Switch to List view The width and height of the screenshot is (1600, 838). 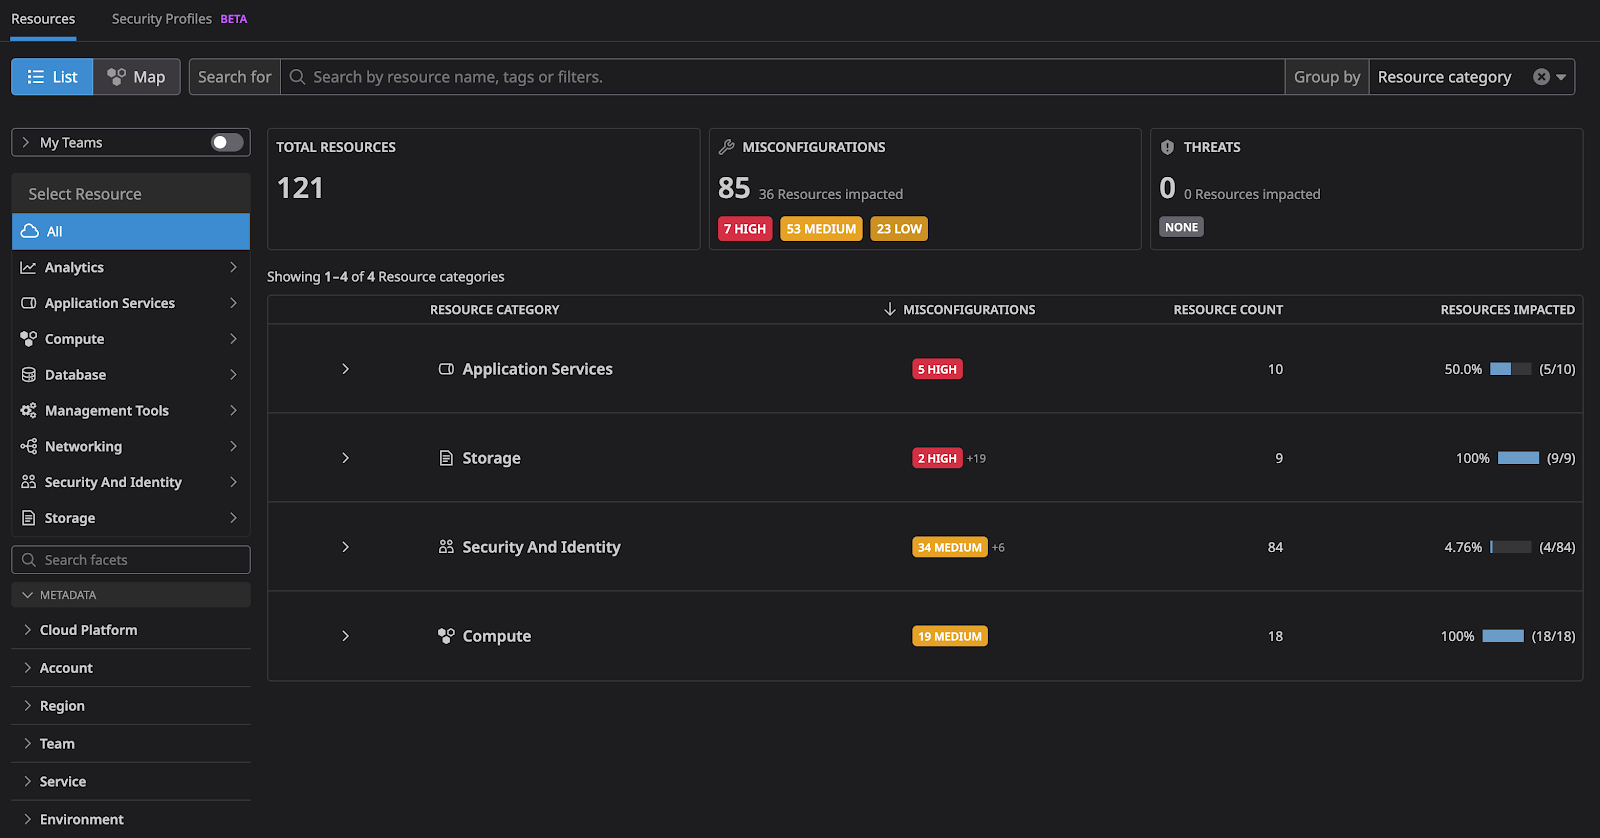[52, 77]
